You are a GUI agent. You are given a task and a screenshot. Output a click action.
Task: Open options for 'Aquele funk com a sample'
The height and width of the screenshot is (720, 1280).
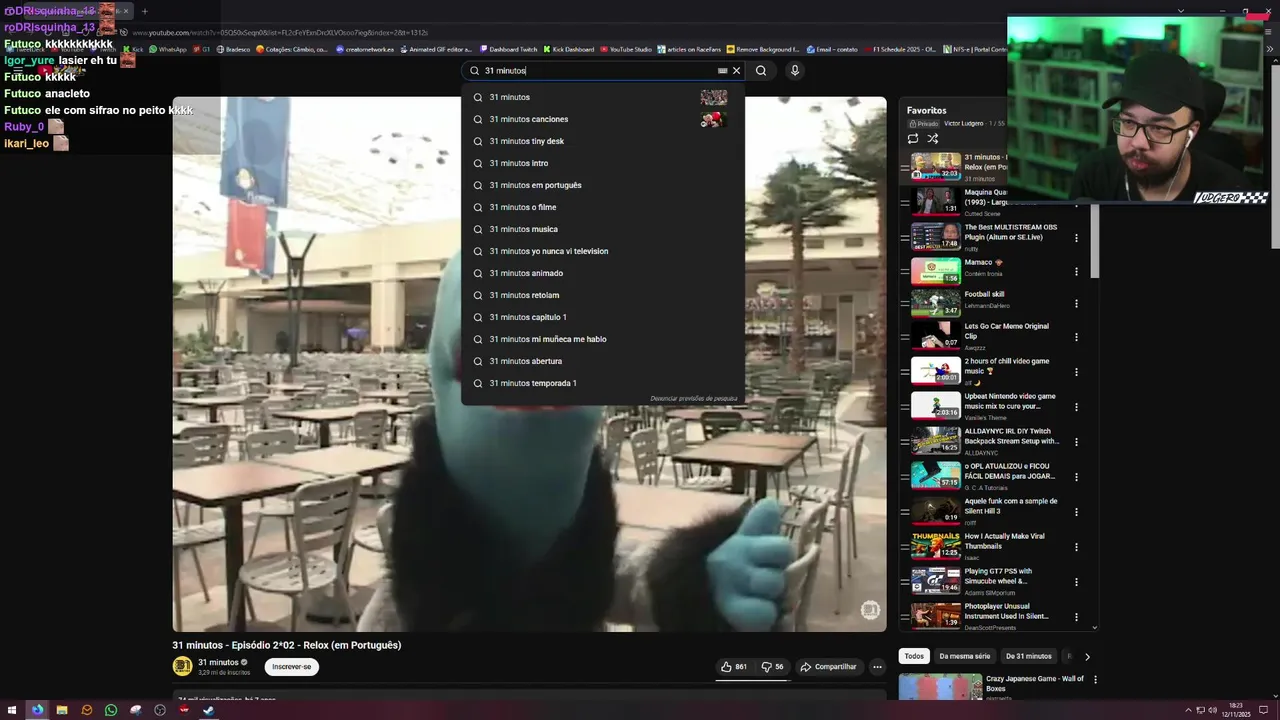1076,512
